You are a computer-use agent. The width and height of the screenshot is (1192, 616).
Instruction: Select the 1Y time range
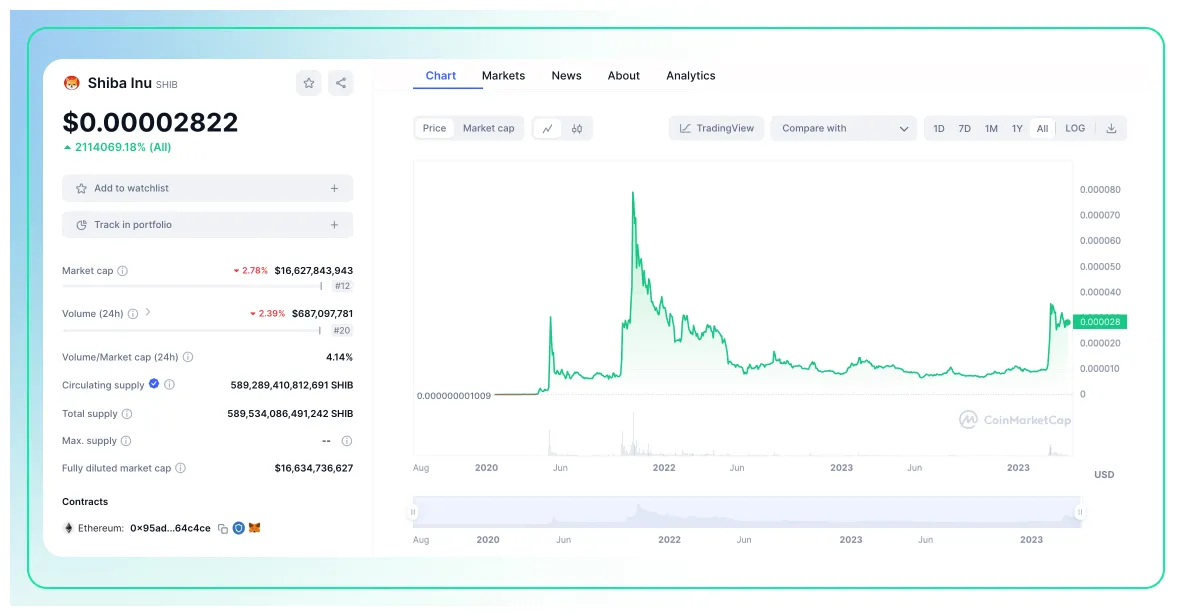pos(1017,128)
